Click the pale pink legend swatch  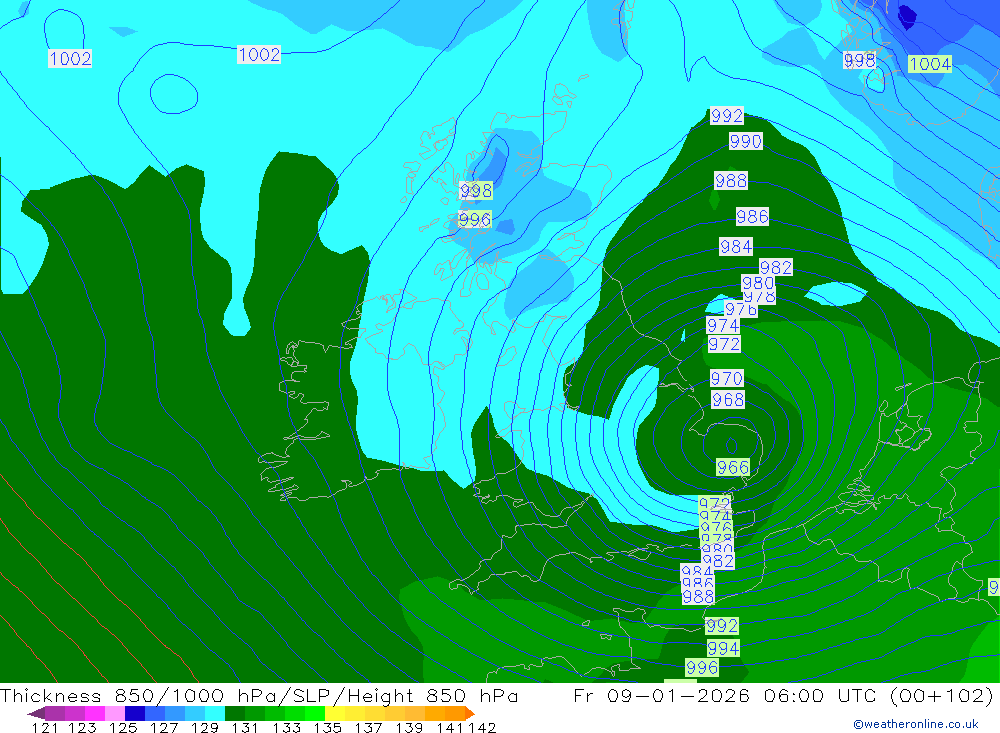[115, 713]
